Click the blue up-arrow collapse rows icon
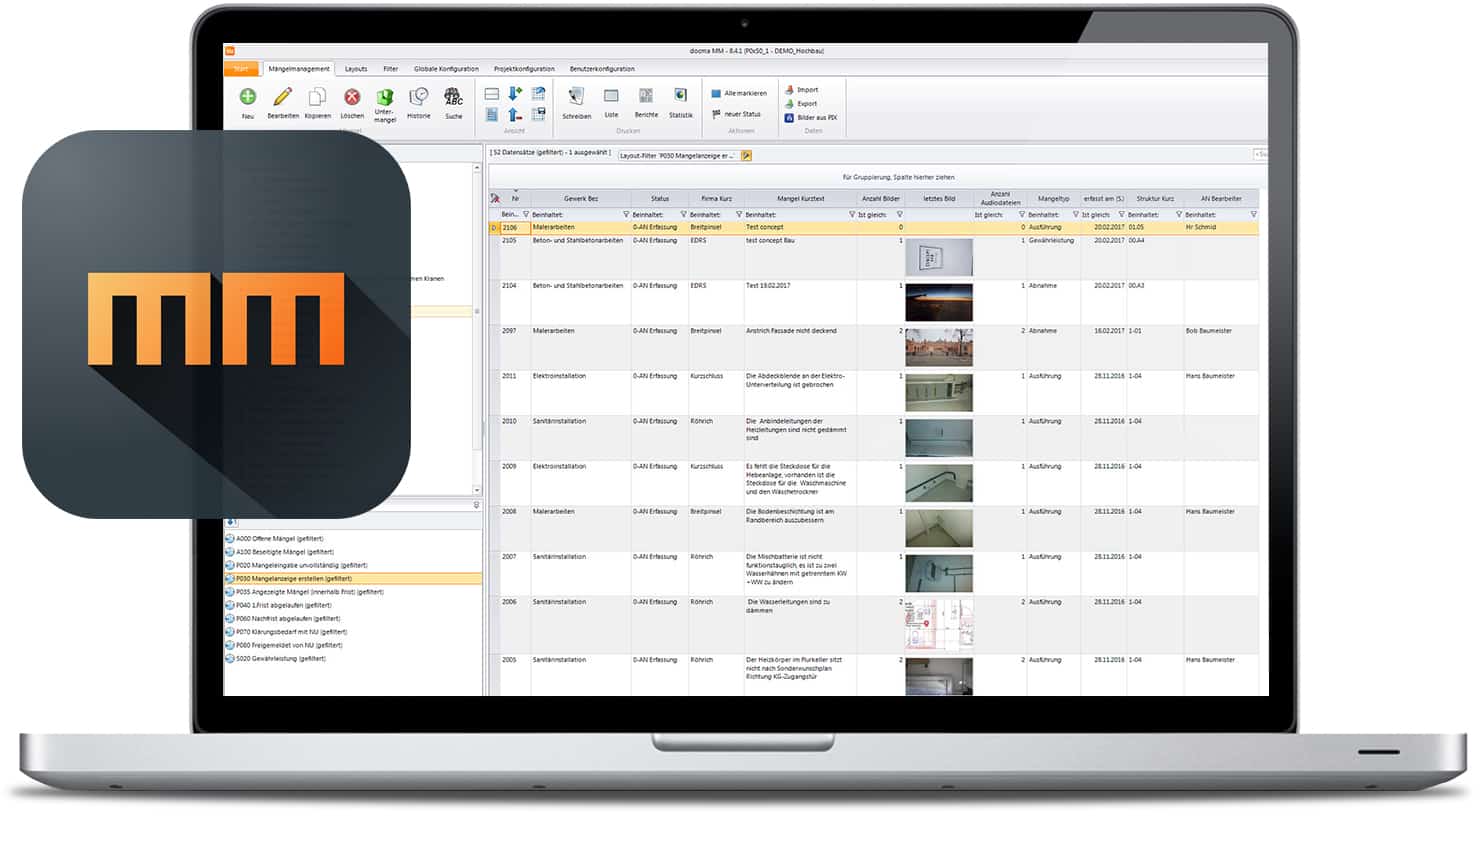Image resolution: width=1480 pixels, height=852 pixels. [515, 115]
